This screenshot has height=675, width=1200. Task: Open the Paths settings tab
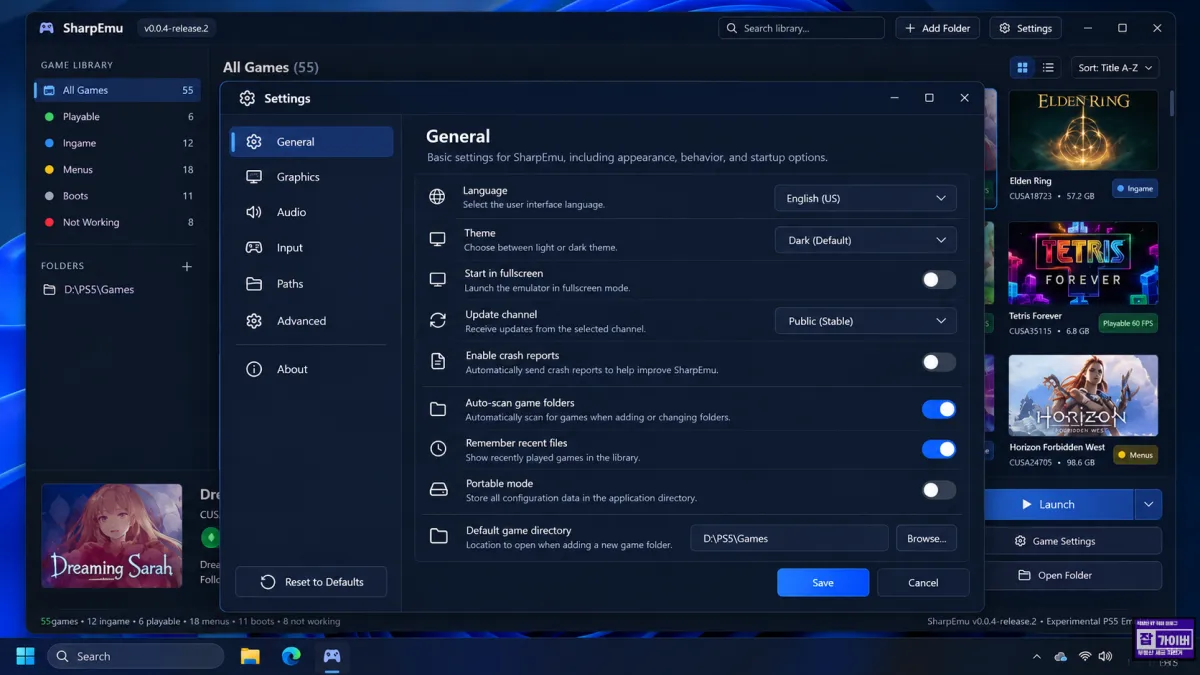[312, 284]
